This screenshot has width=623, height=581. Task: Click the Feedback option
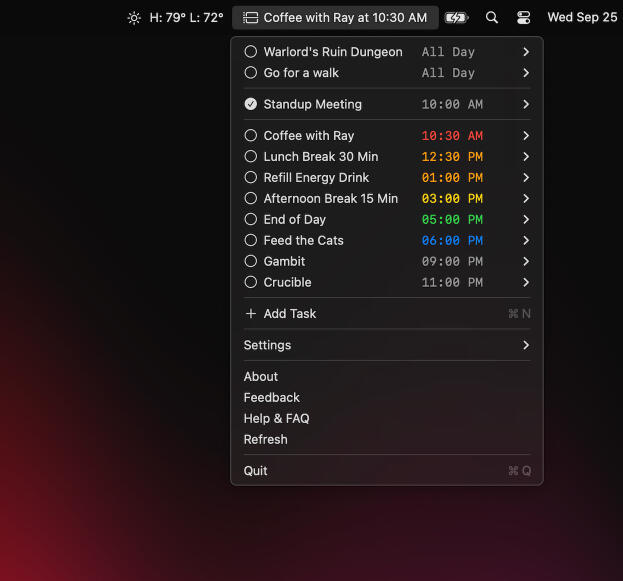tap(272, 398)
